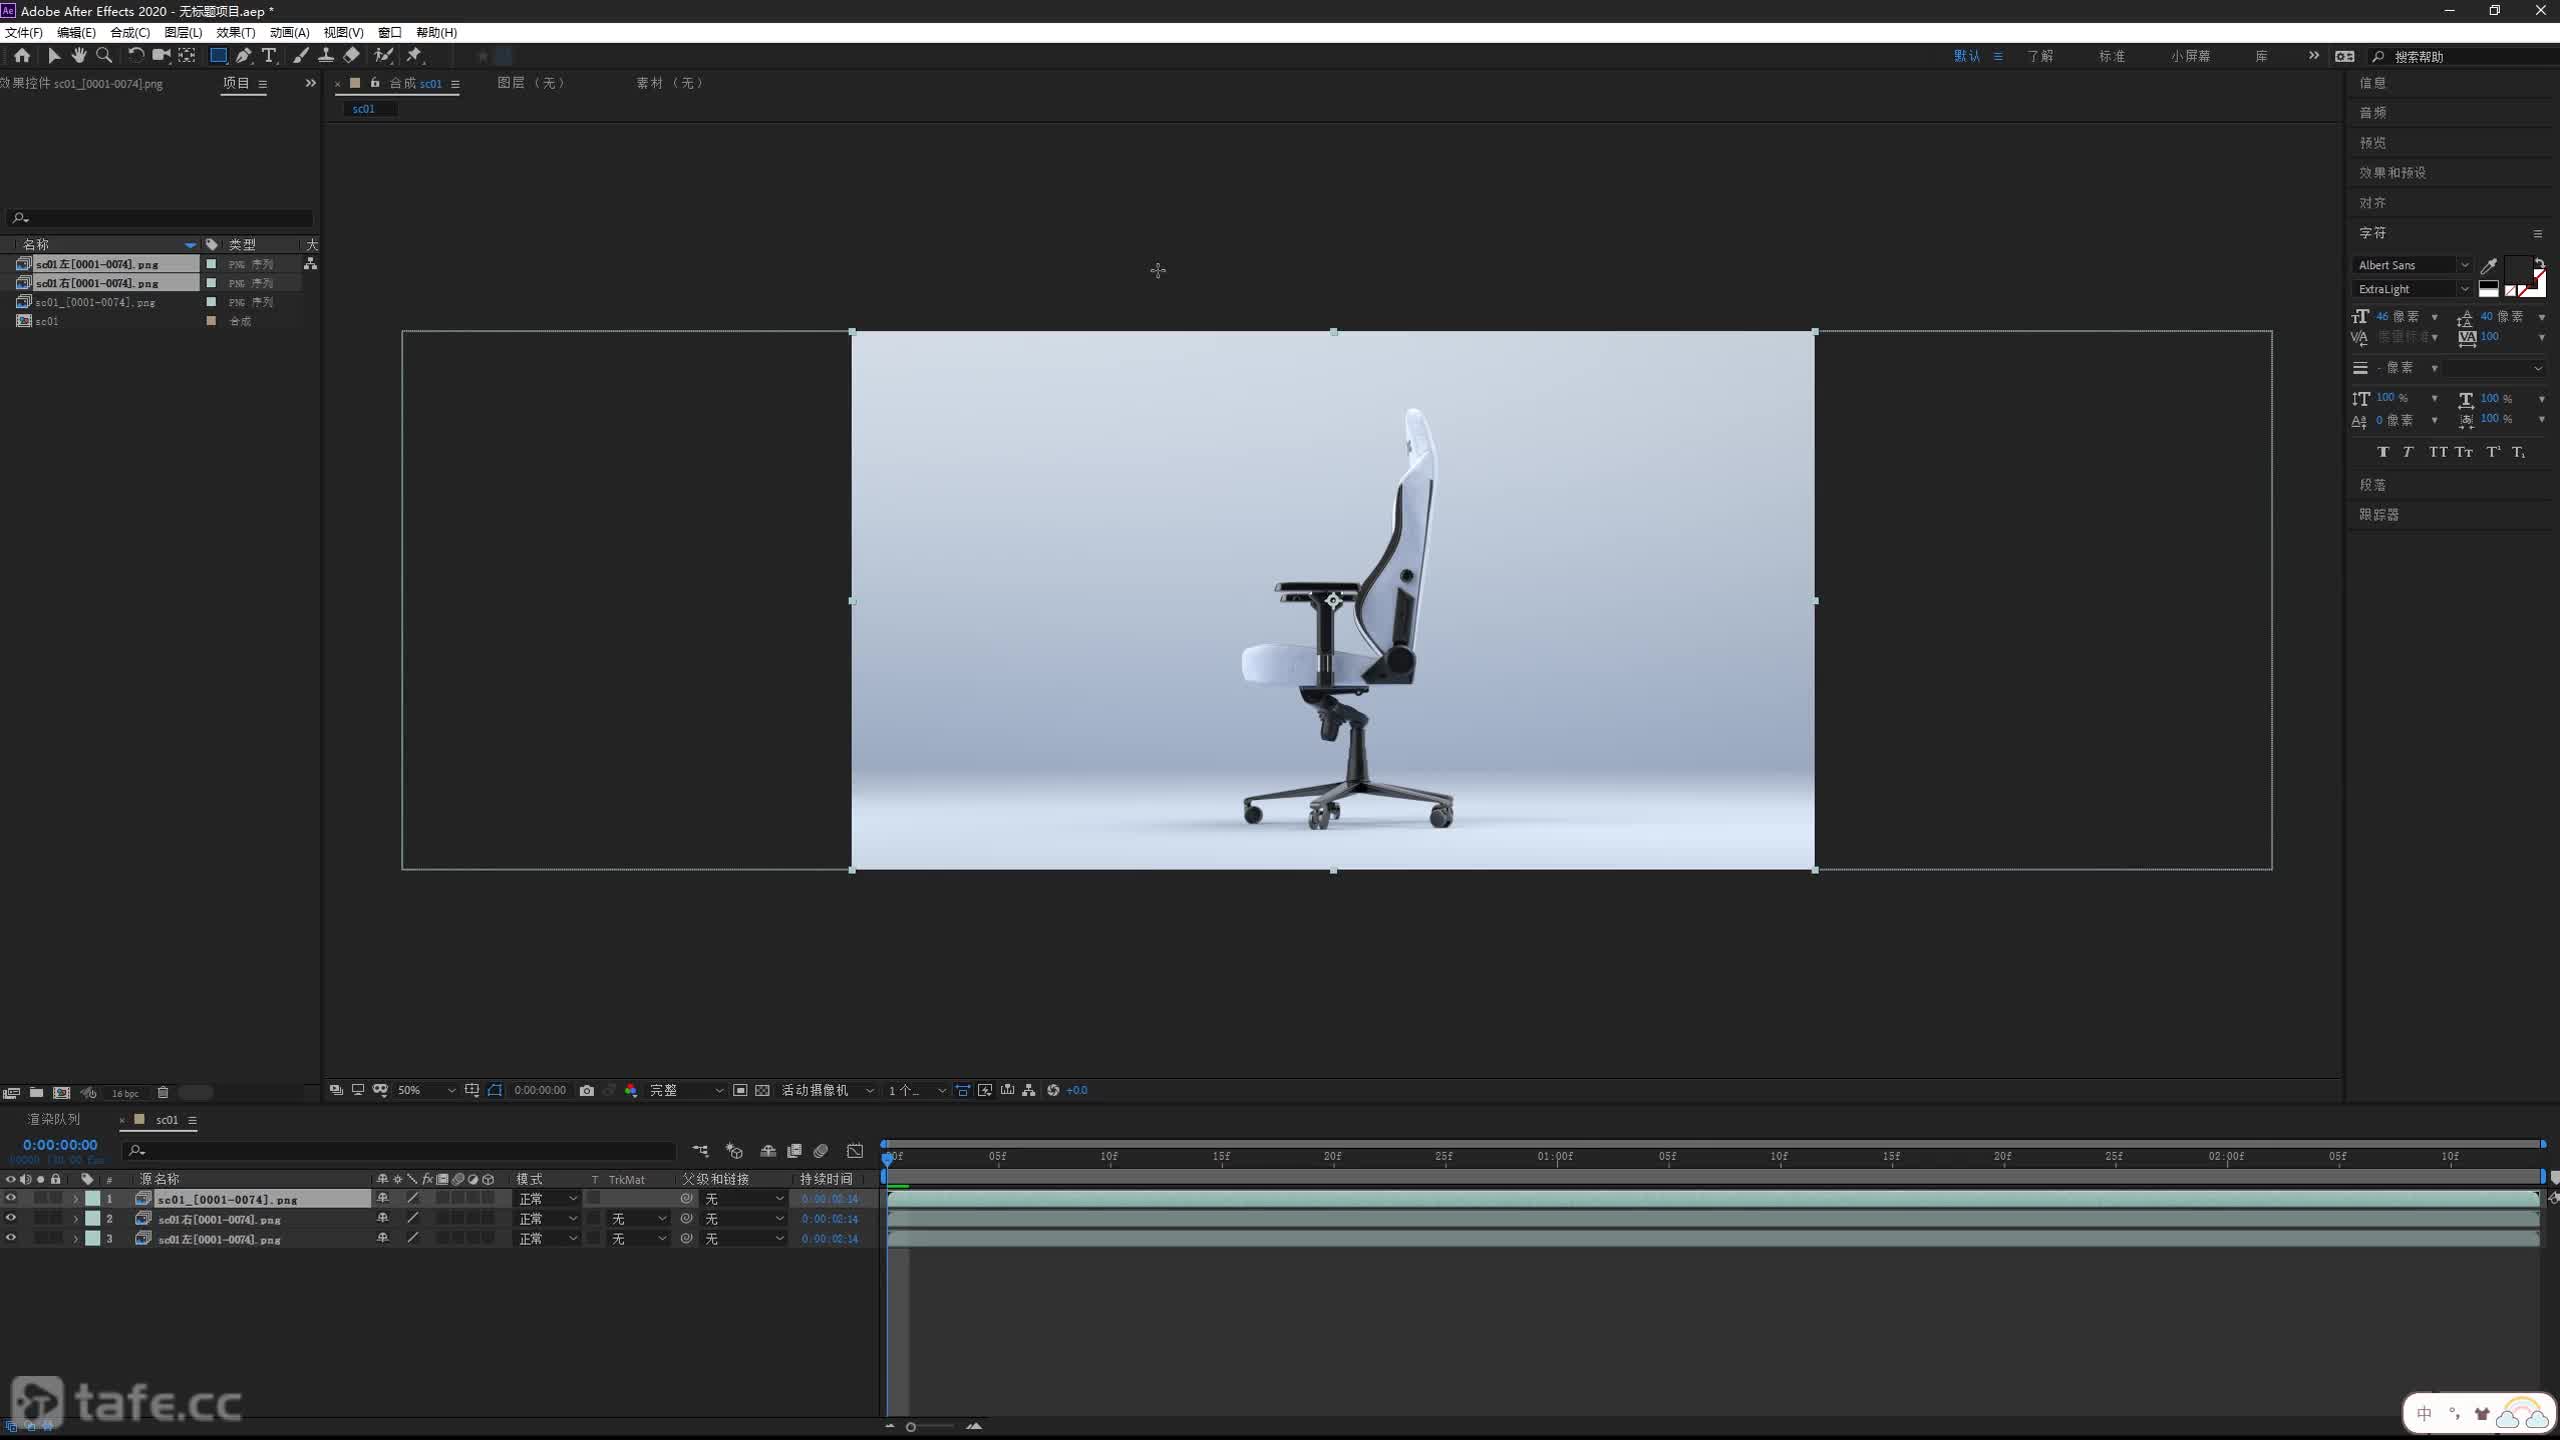Open the 效果(T) menu
2560x1440 pixels.
tap(236, 32)
